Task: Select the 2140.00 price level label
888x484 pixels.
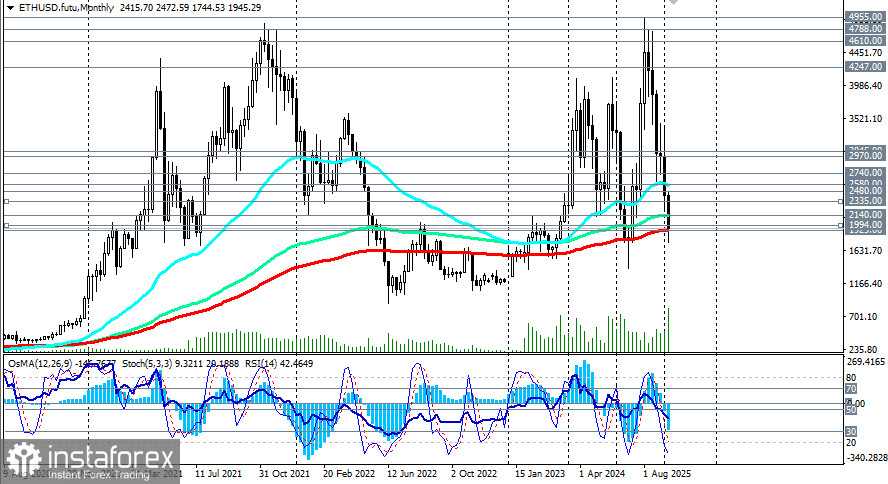Action: [x=865, y=215]
